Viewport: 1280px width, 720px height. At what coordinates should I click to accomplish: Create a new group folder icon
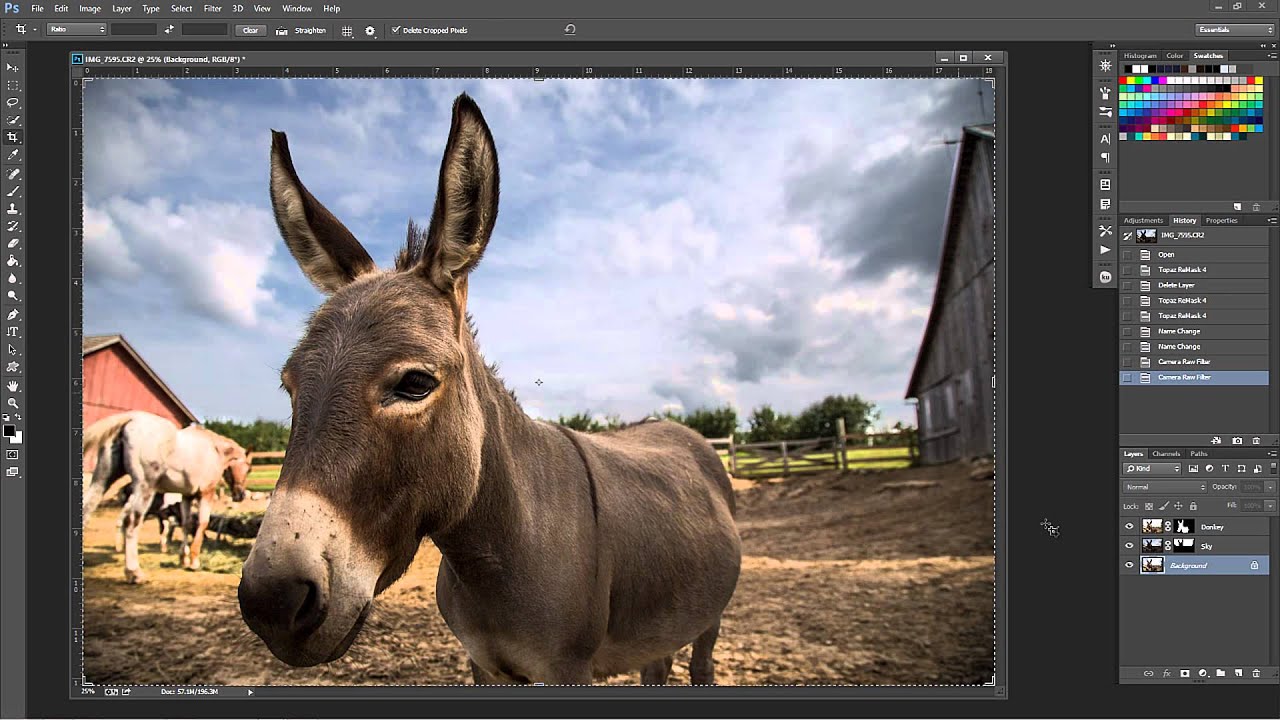coord(1221,674)
